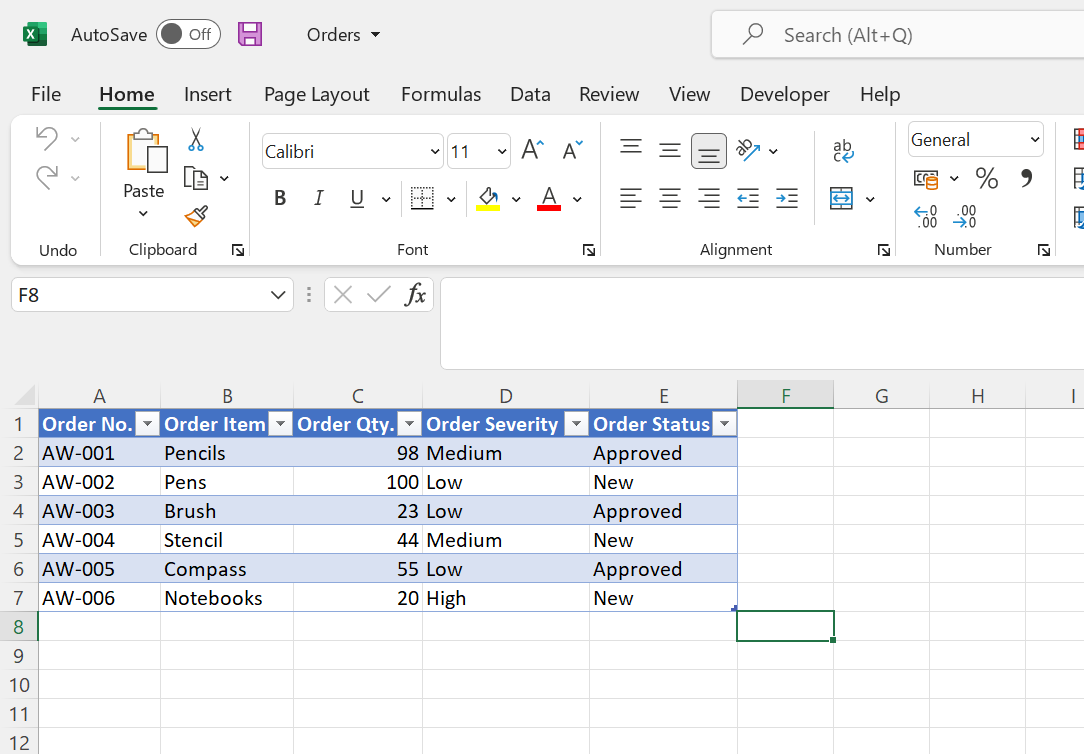Screen dimensions: 1084x754
Task: Open the Developer ribbon tab
Action: point(784,94)
